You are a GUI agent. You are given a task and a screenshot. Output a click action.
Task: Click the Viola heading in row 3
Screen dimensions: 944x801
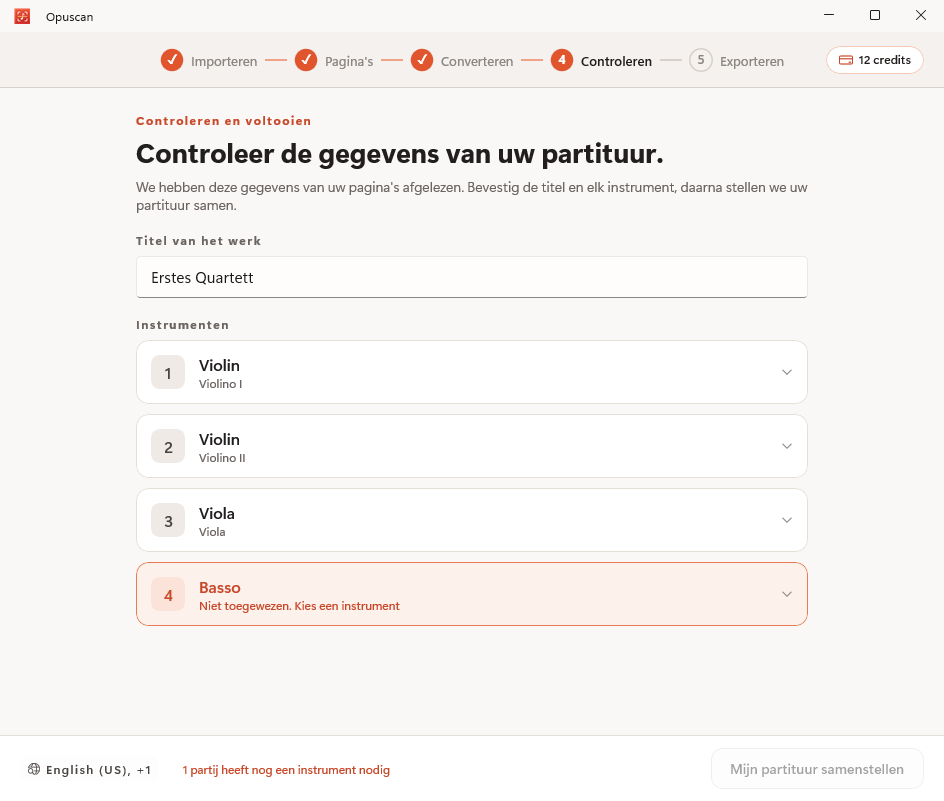click(x=217, y=514)
